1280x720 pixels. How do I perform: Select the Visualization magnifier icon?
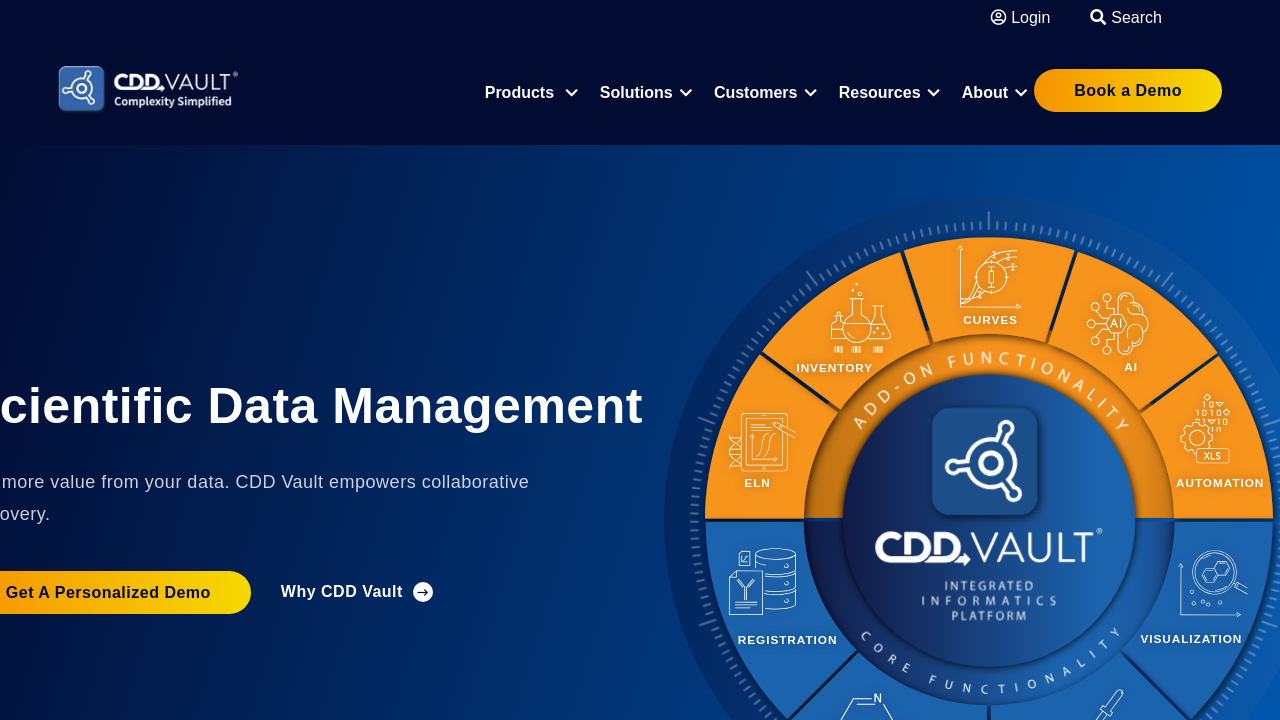pos(1212,584)
